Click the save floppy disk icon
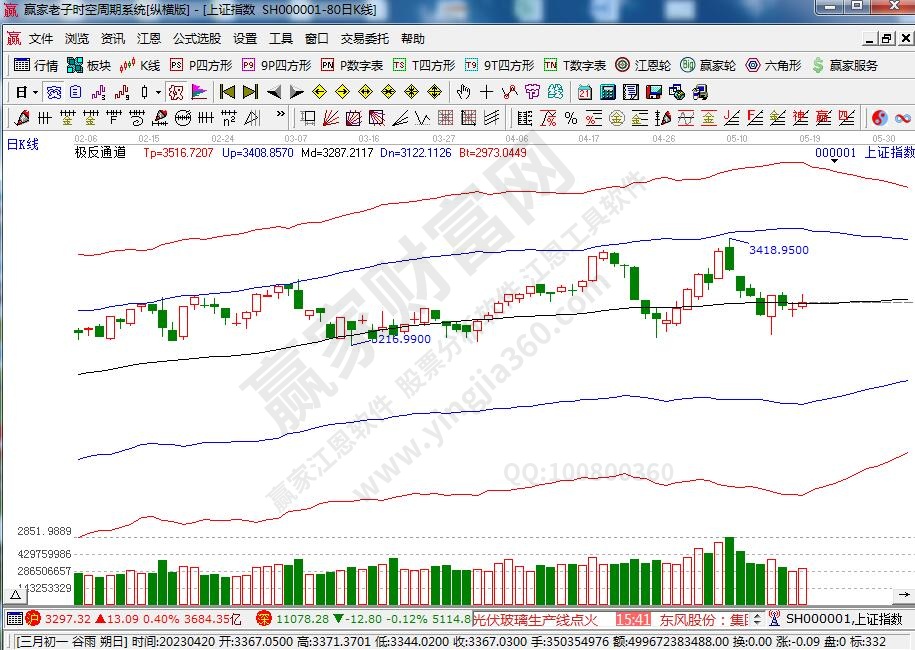Viewport: 915px width, 650px height. (x=654, y=92)
